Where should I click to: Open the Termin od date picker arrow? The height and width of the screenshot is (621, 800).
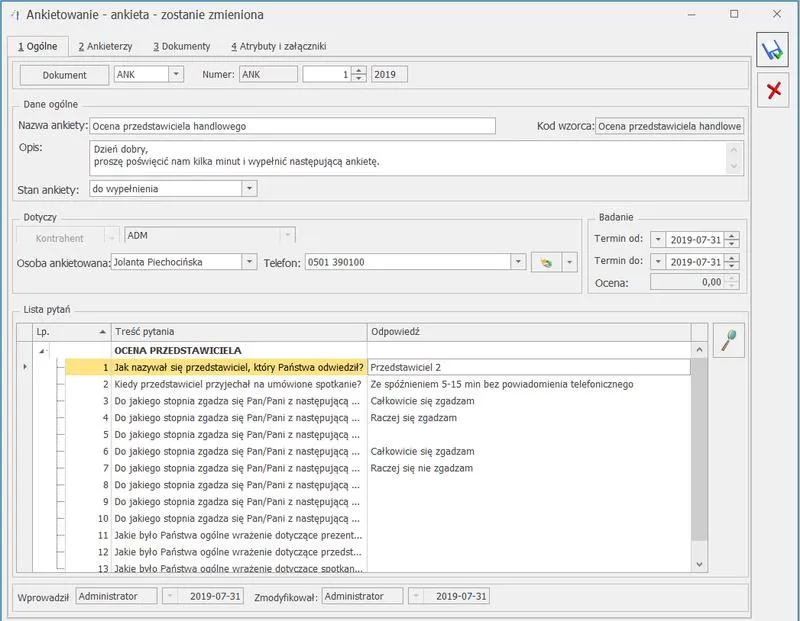tap(657, 239)
